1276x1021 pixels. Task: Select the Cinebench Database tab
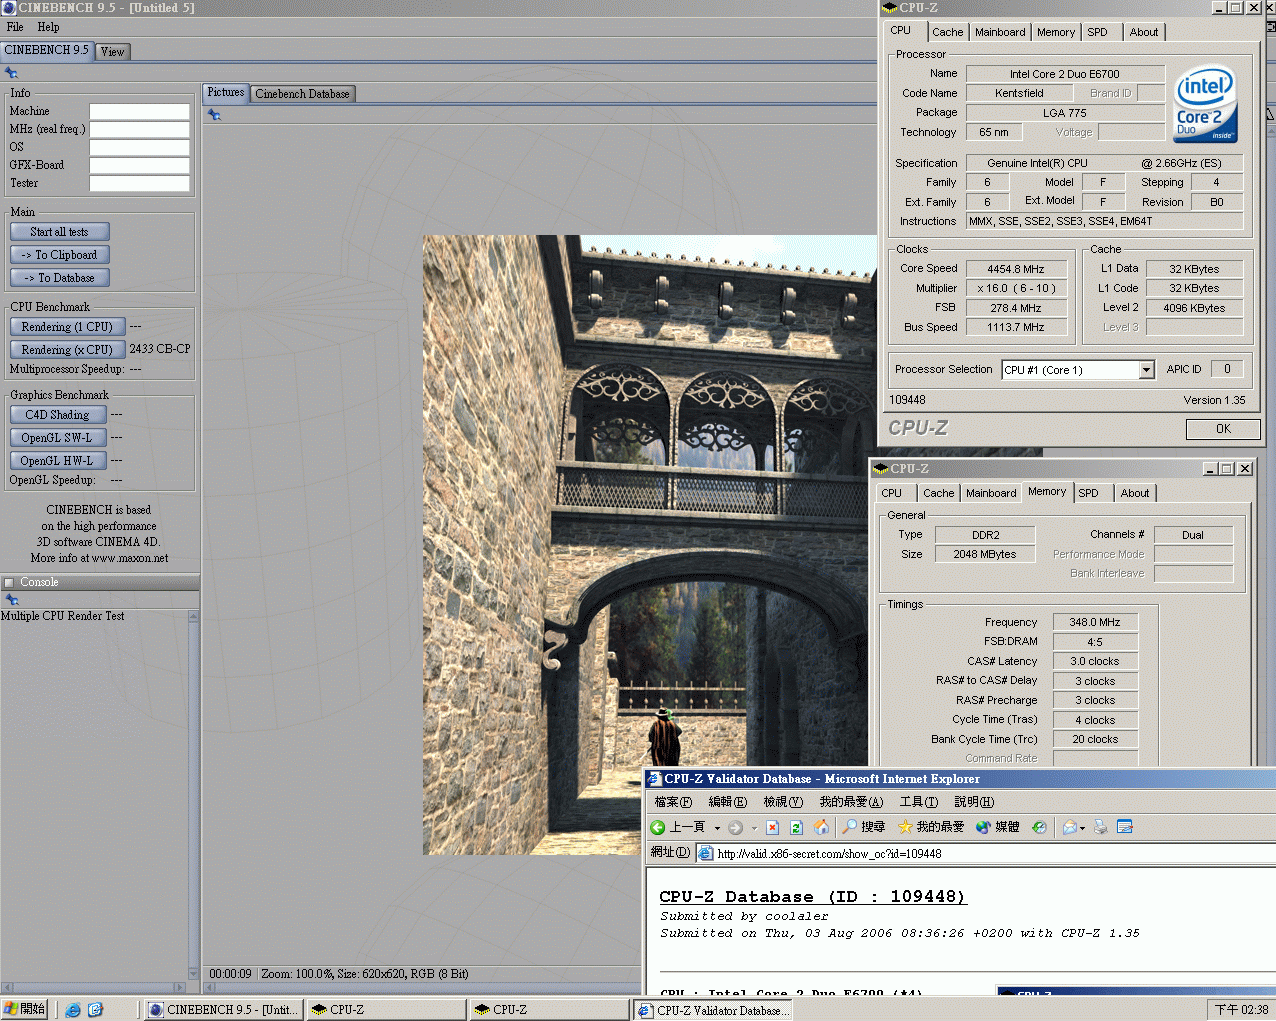[x=302, y=94]
